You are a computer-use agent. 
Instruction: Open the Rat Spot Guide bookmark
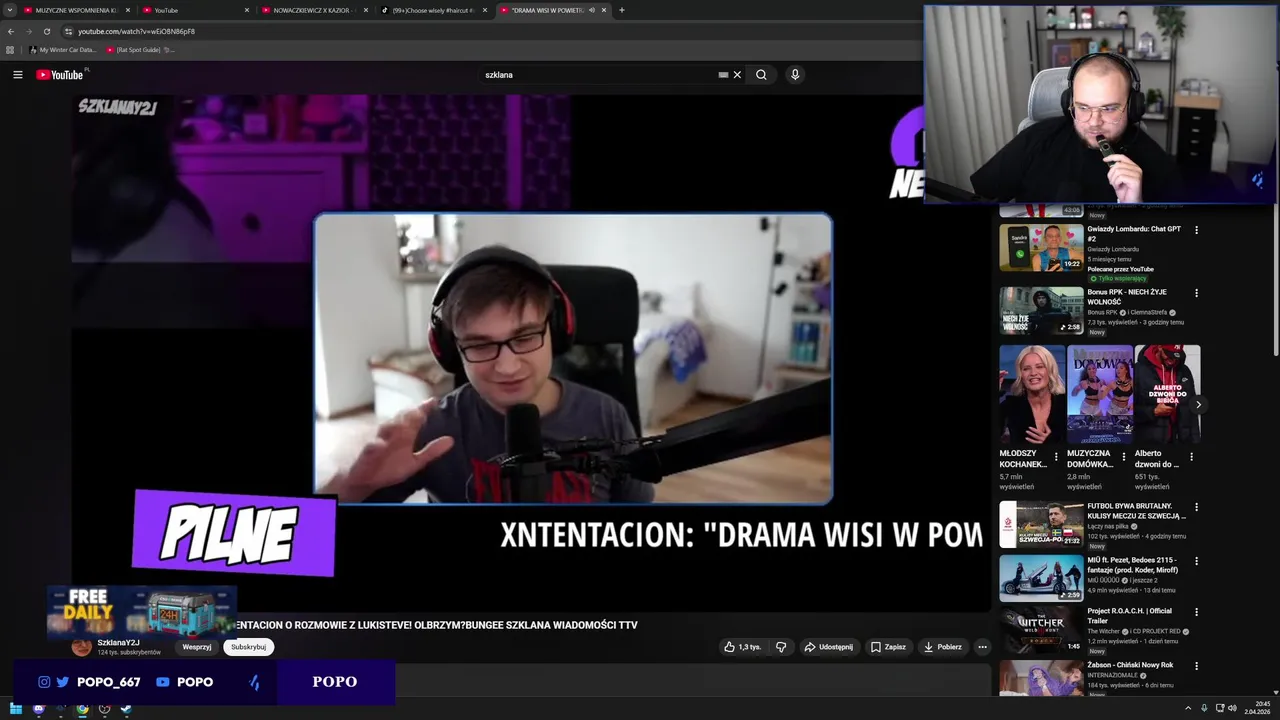point(140,50)
